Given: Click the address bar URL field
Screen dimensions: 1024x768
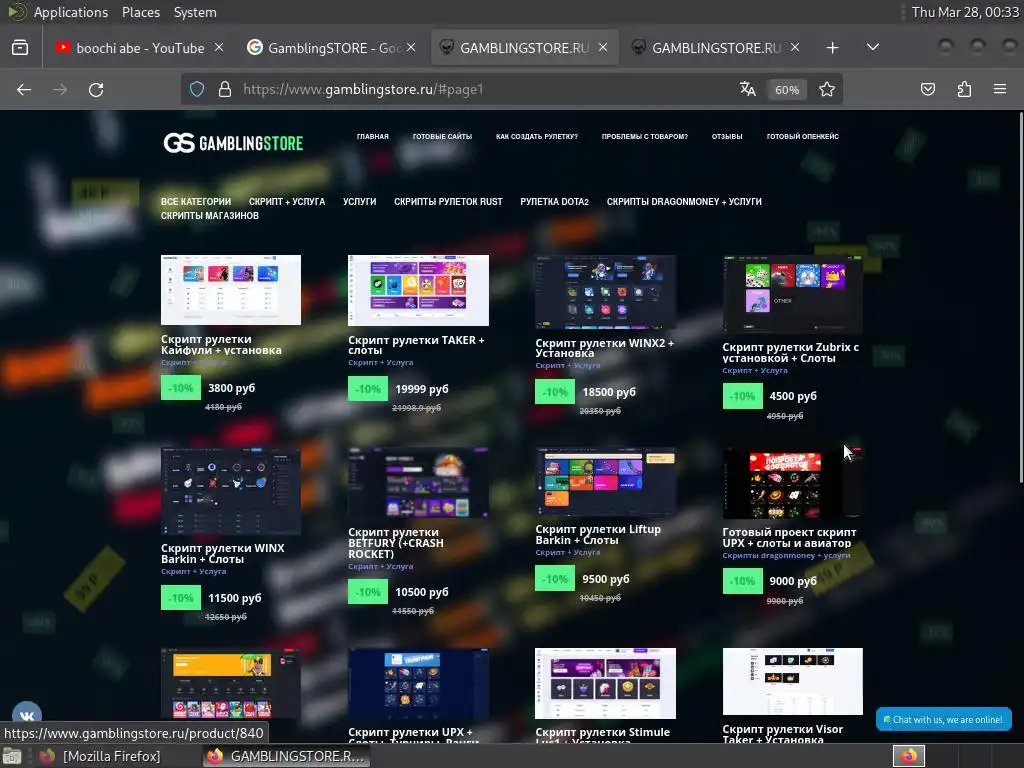Looking at the screenshot, I should 483,89.
